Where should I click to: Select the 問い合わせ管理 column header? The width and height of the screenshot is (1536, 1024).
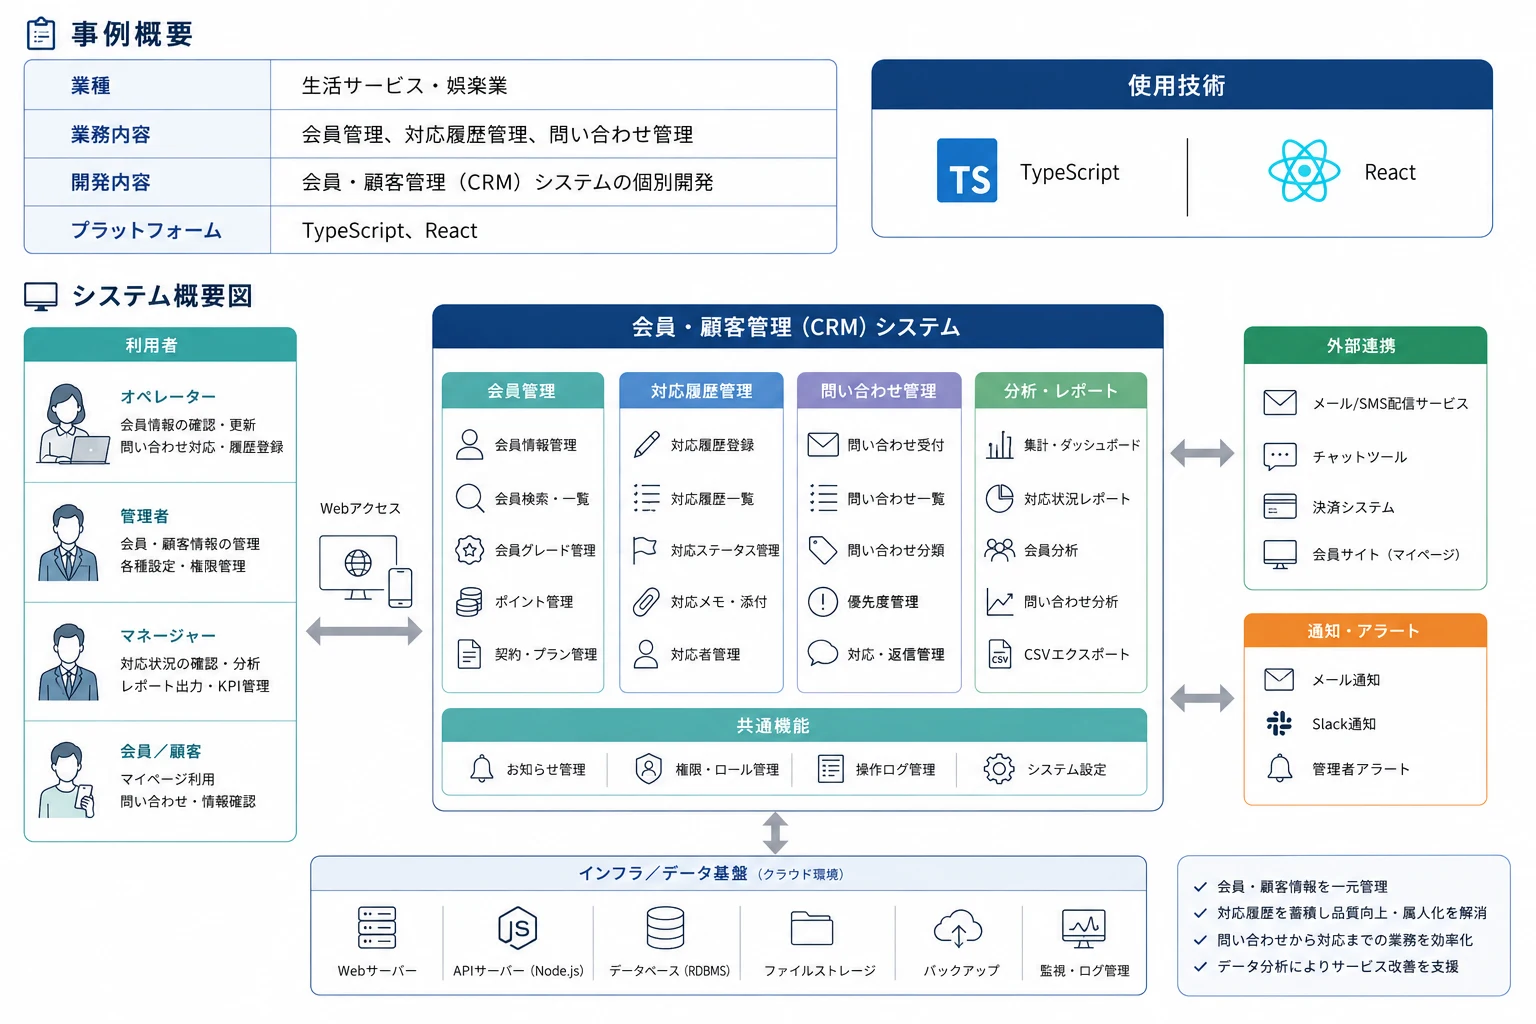tap(879, 390)
